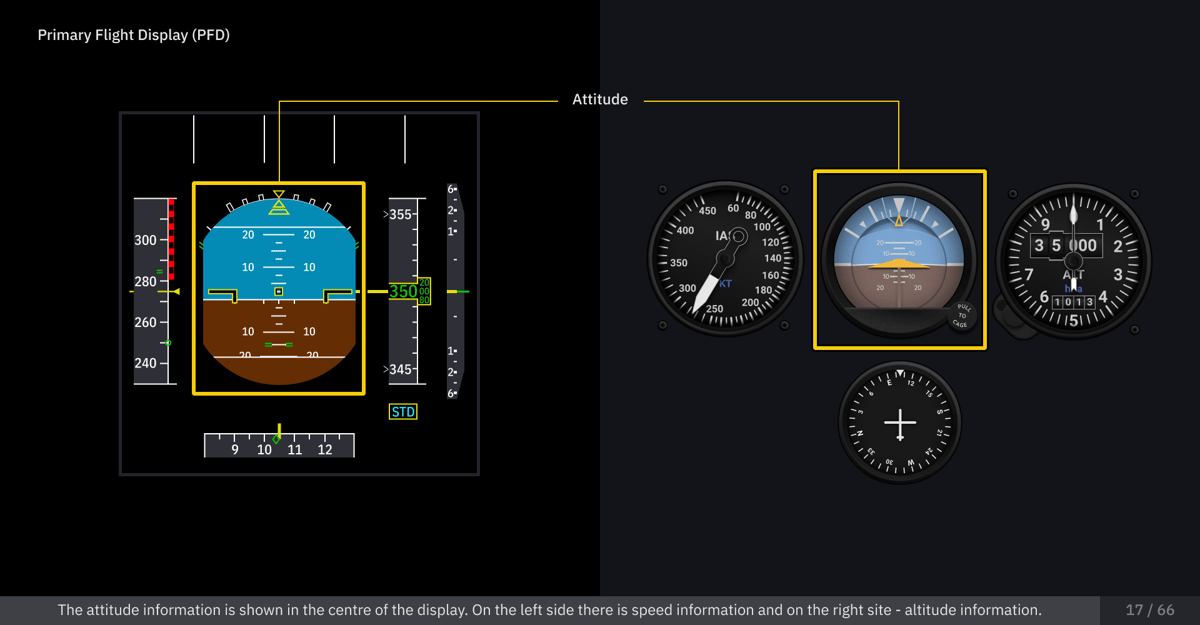Click the Attitude label
1200x625 pixels.
tap(600, 99)
